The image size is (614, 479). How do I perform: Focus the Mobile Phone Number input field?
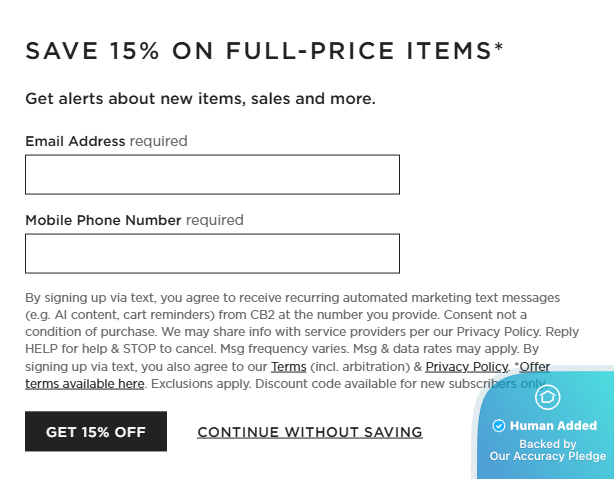point(212,254)
